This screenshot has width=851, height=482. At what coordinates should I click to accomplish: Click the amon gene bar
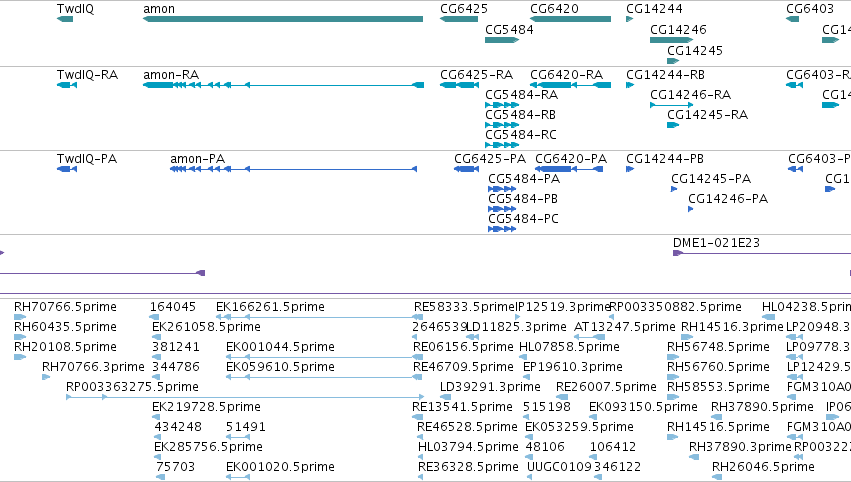[283, 19]
